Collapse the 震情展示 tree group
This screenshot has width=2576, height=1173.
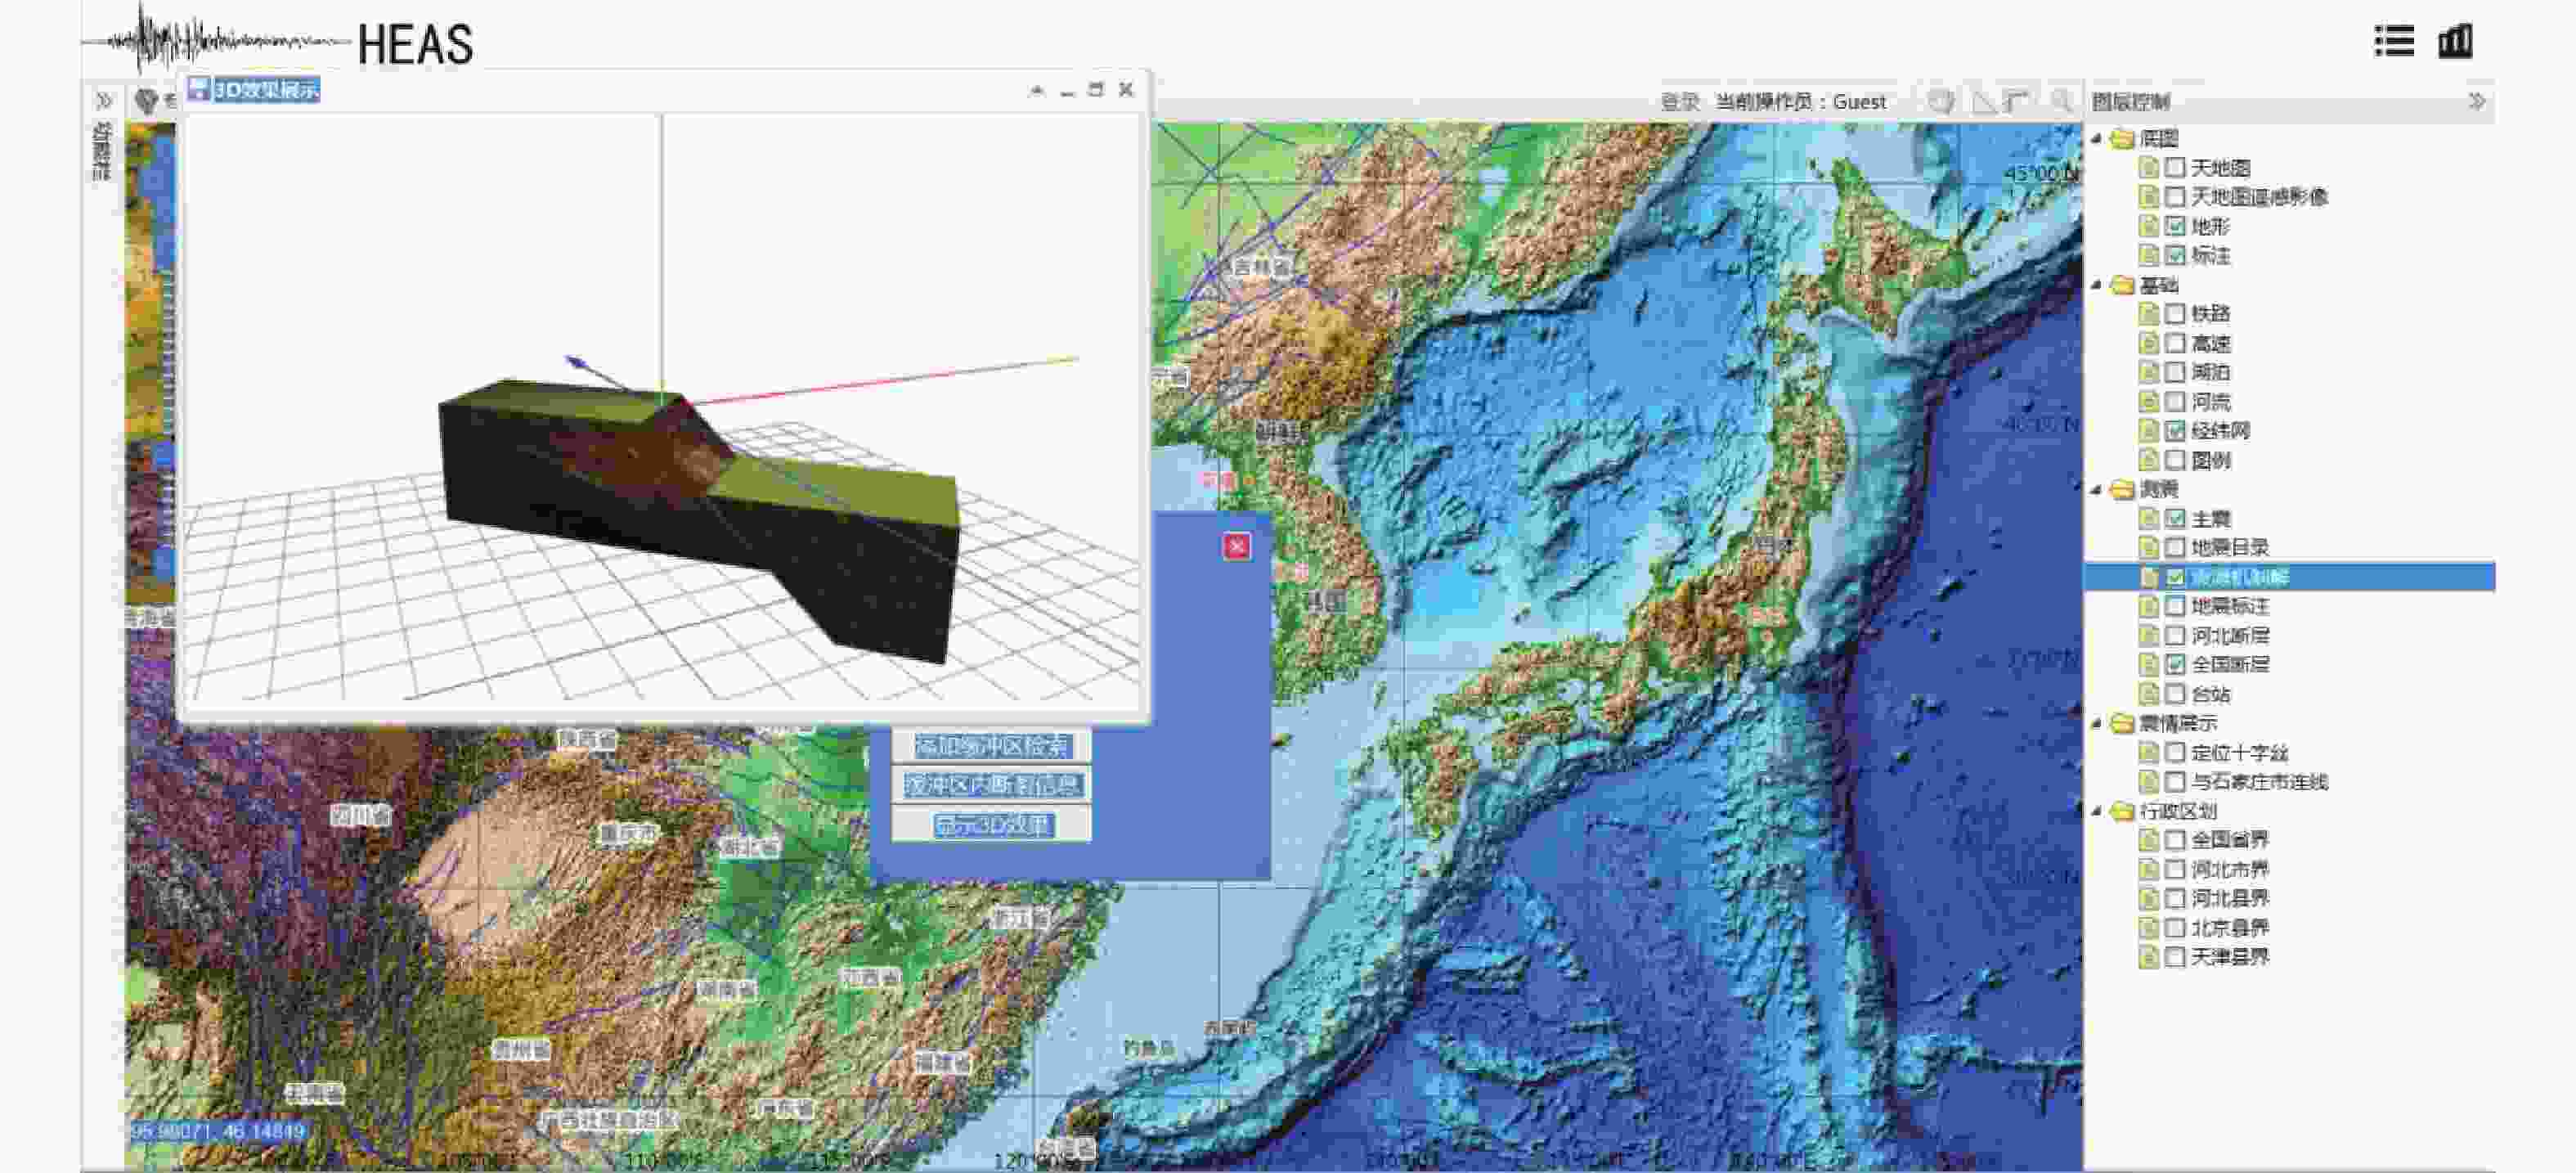(x=2097, y=723)
